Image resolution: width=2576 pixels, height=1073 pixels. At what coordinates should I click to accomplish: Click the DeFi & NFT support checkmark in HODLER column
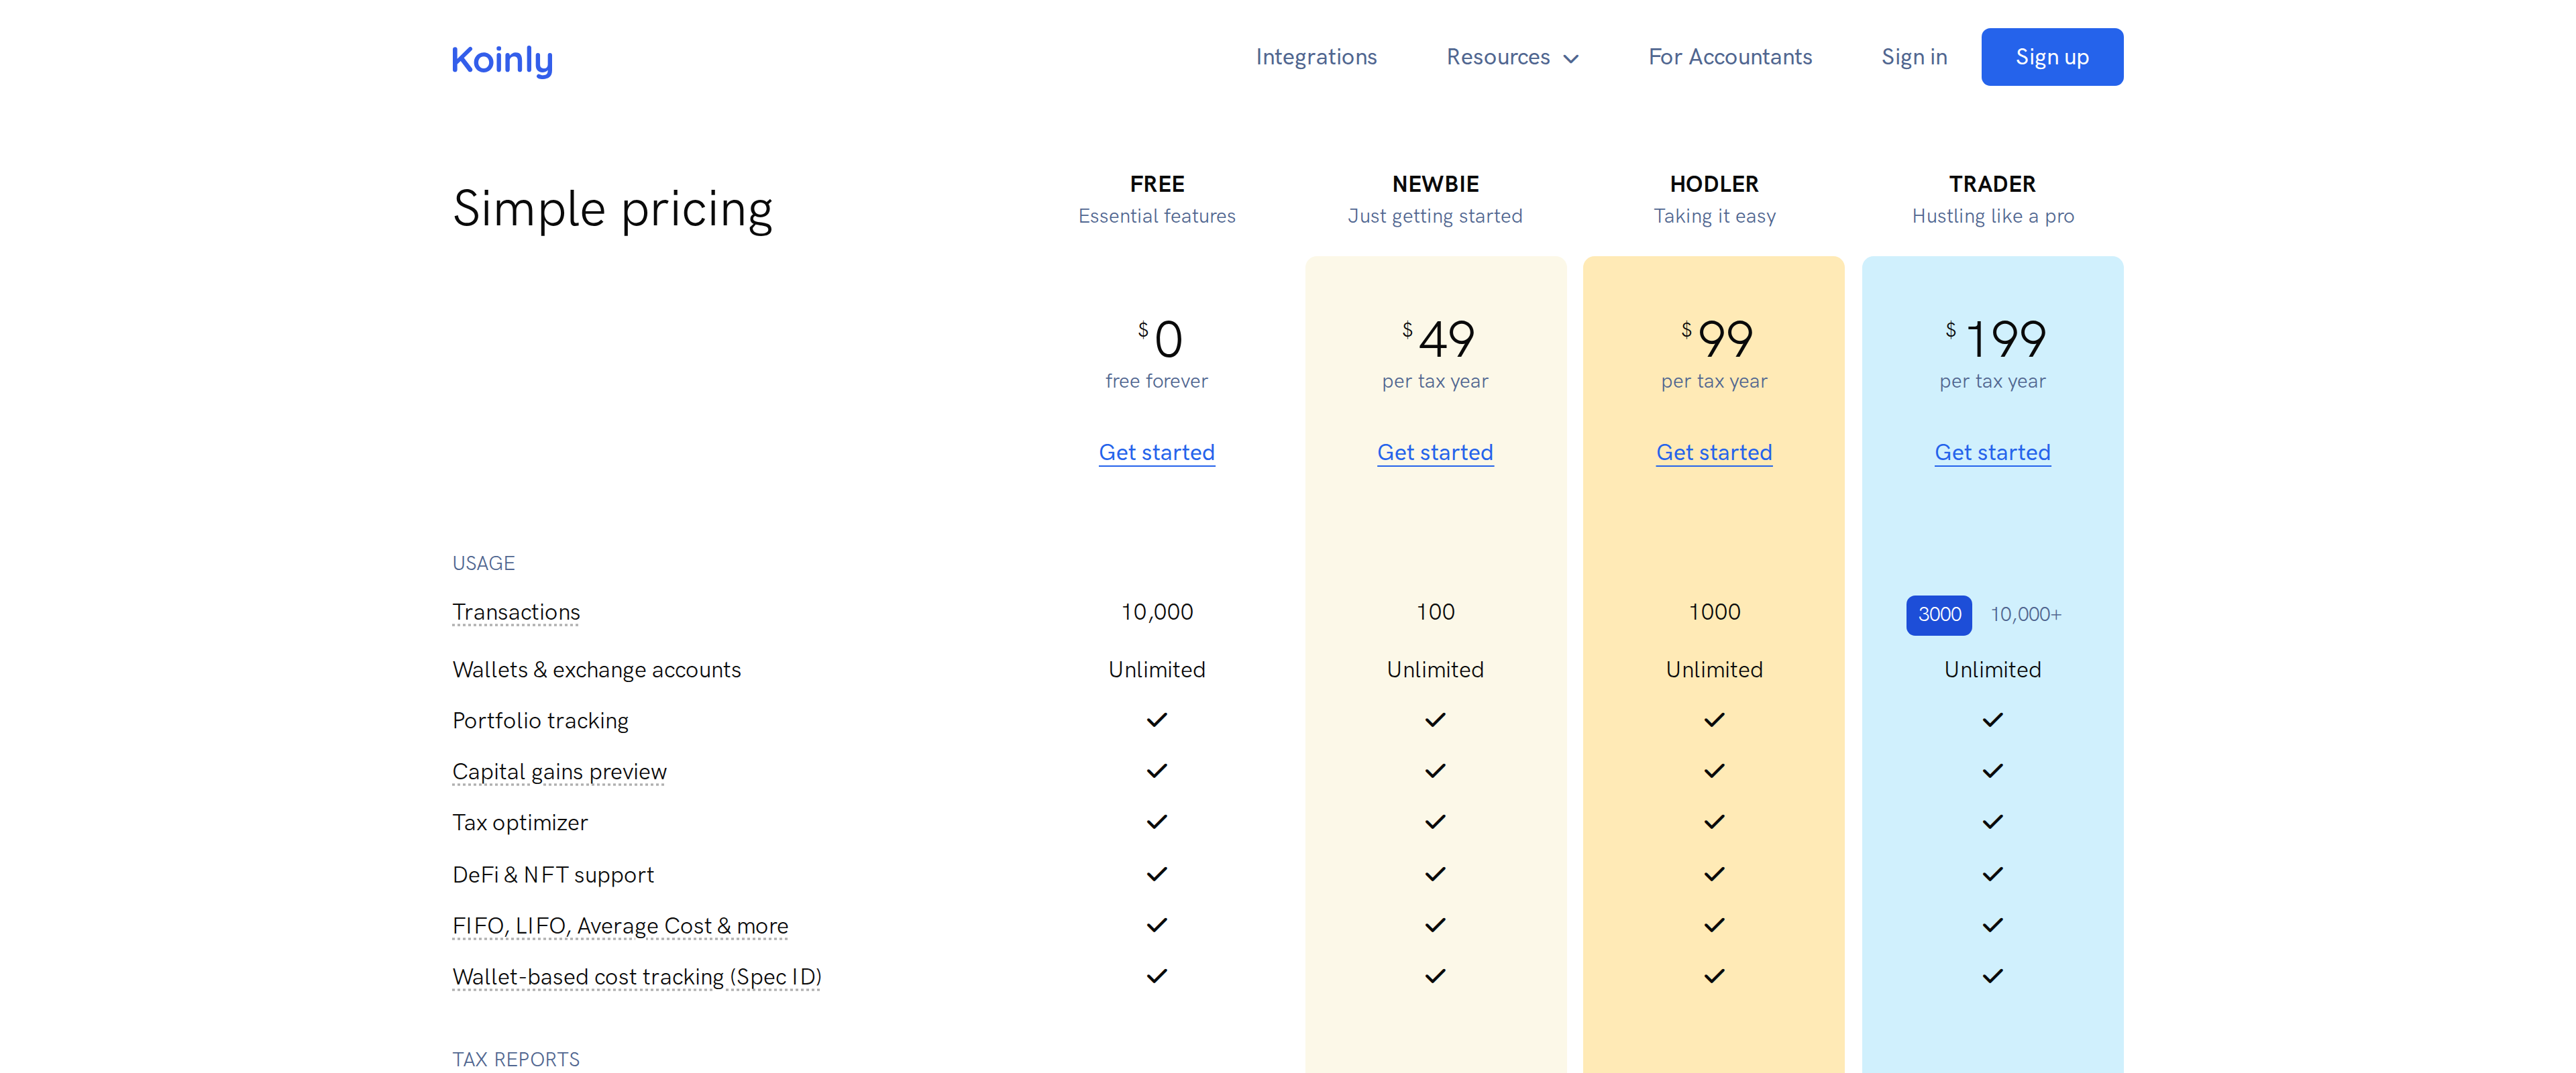(x=1714, y=874)
